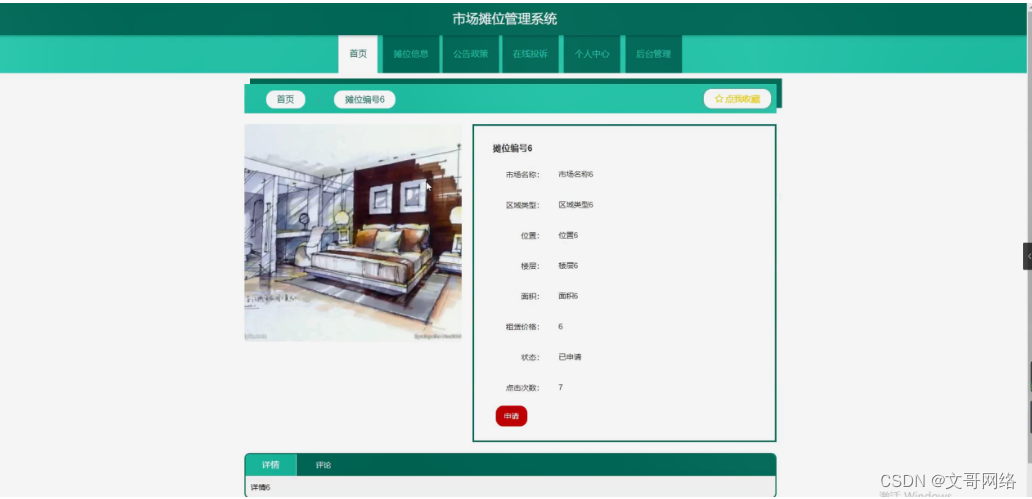
Task: Expand the side panel arrow handle
Action: [1027, 256]
